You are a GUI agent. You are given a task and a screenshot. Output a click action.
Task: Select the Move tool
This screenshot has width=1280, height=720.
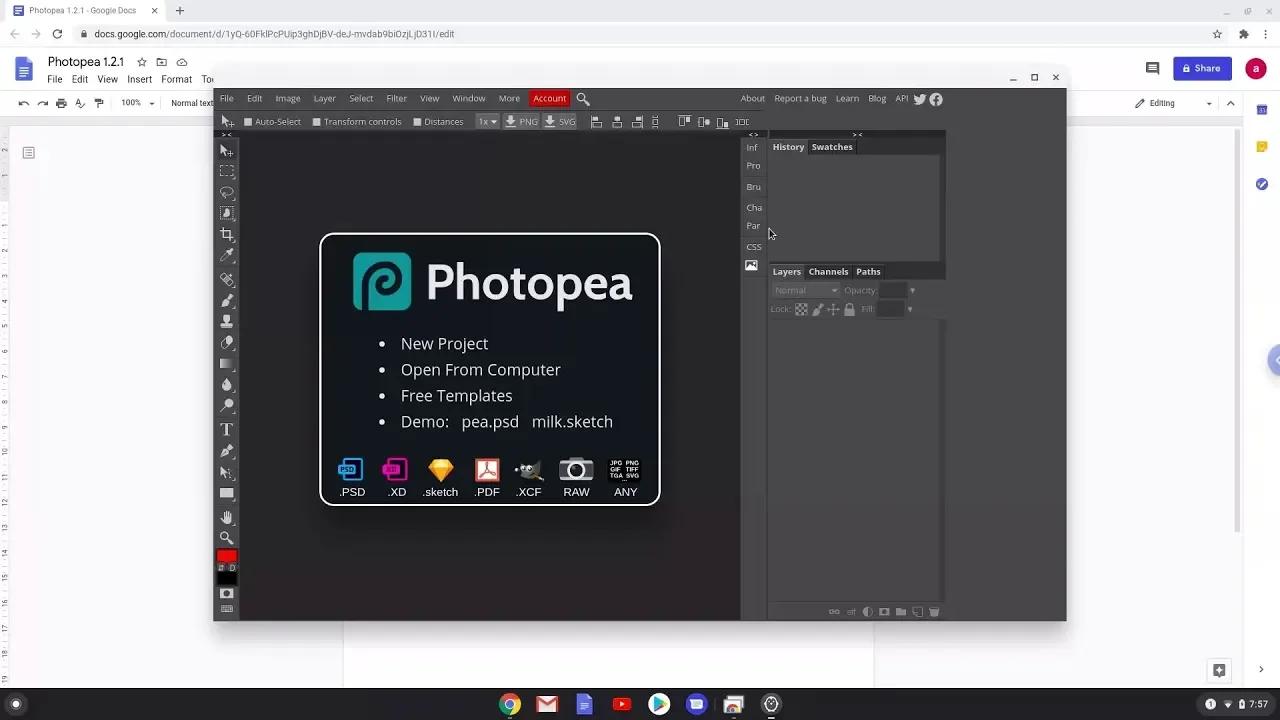(227, 150)
